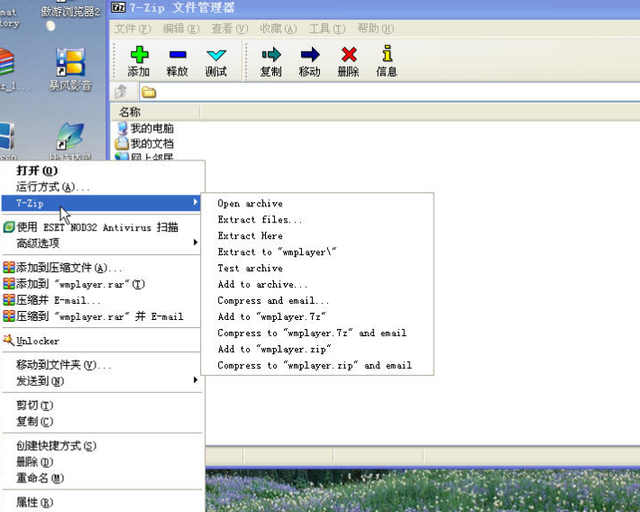The image size is (640, 512).
Task: Click the yellow Info (信息) icon
Action: pos(387,53)
